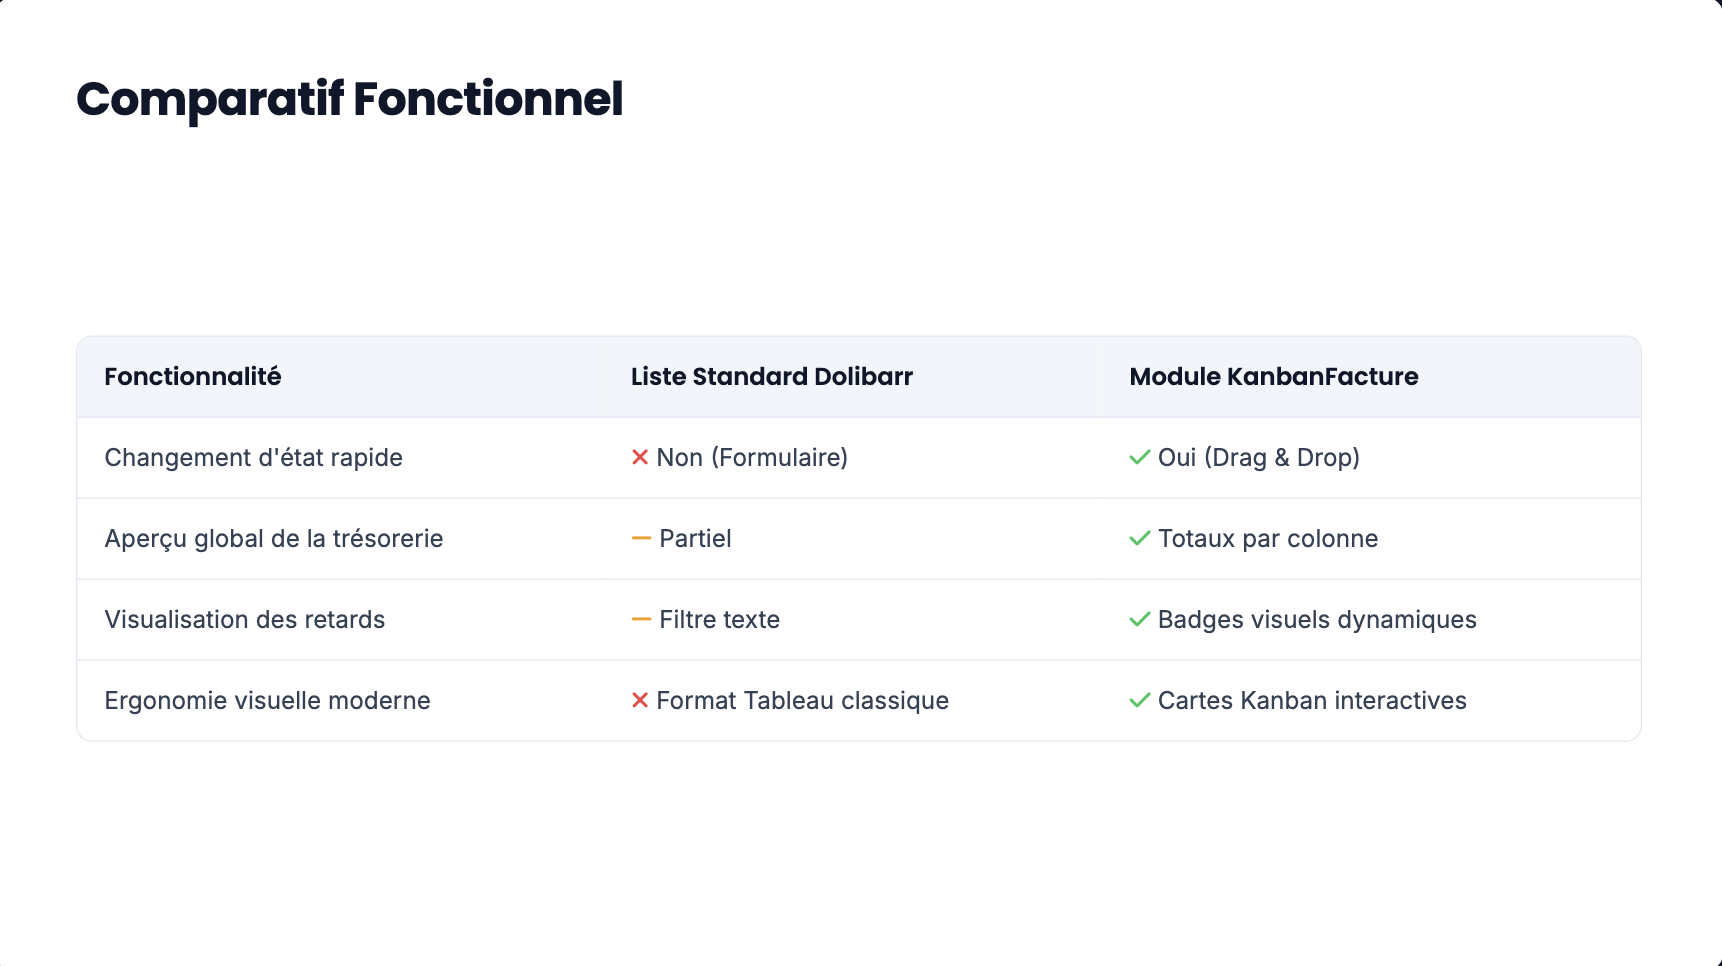Click the green check beside Totaux par colonne

(1140, 538)
